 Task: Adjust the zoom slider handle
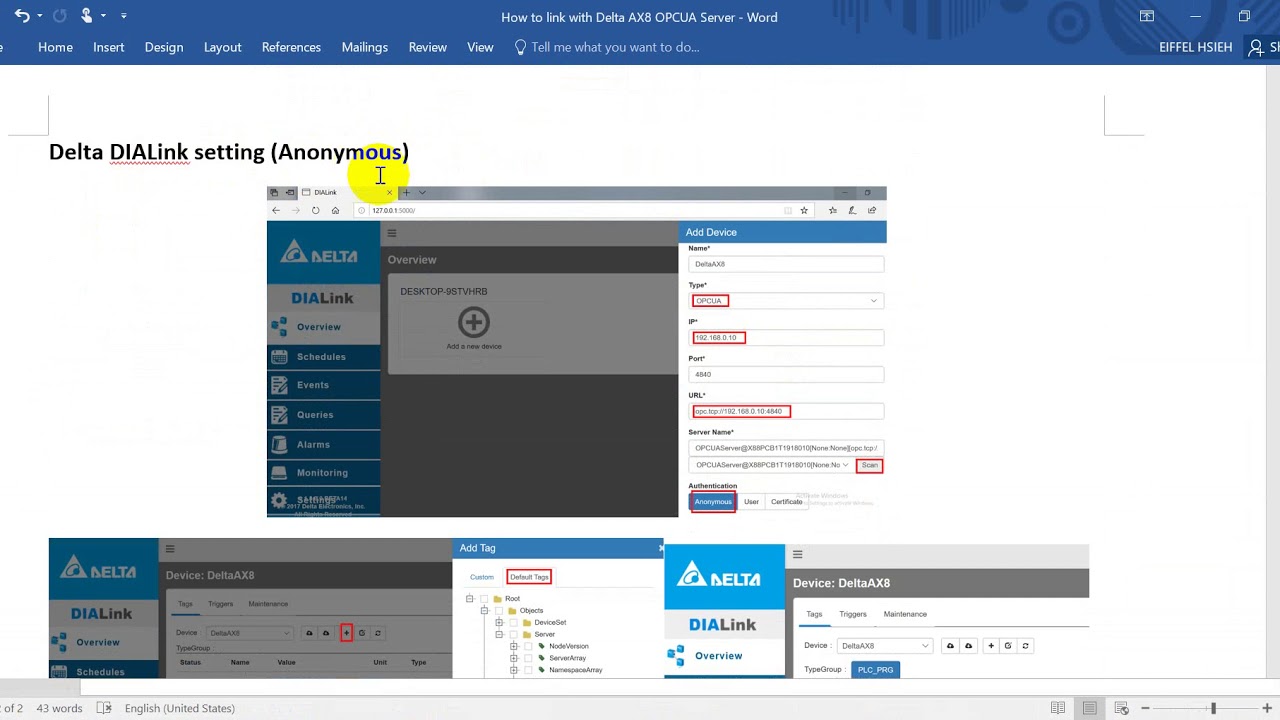pos(1213,708)
